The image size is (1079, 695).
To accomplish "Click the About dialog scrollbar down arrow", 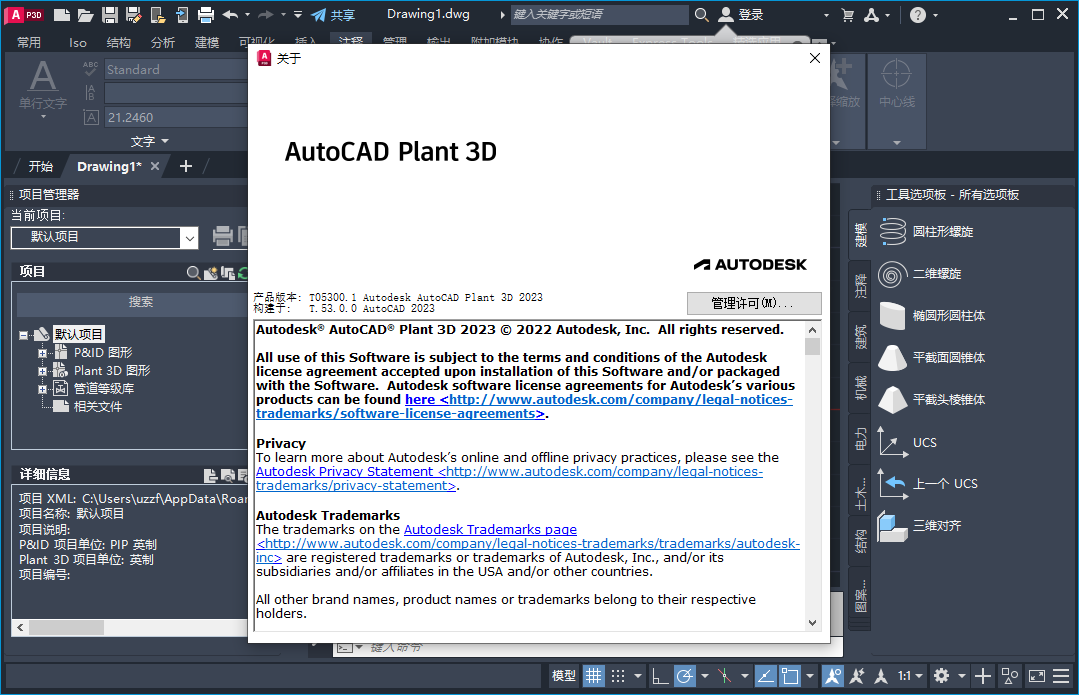I will pos(812,622).
